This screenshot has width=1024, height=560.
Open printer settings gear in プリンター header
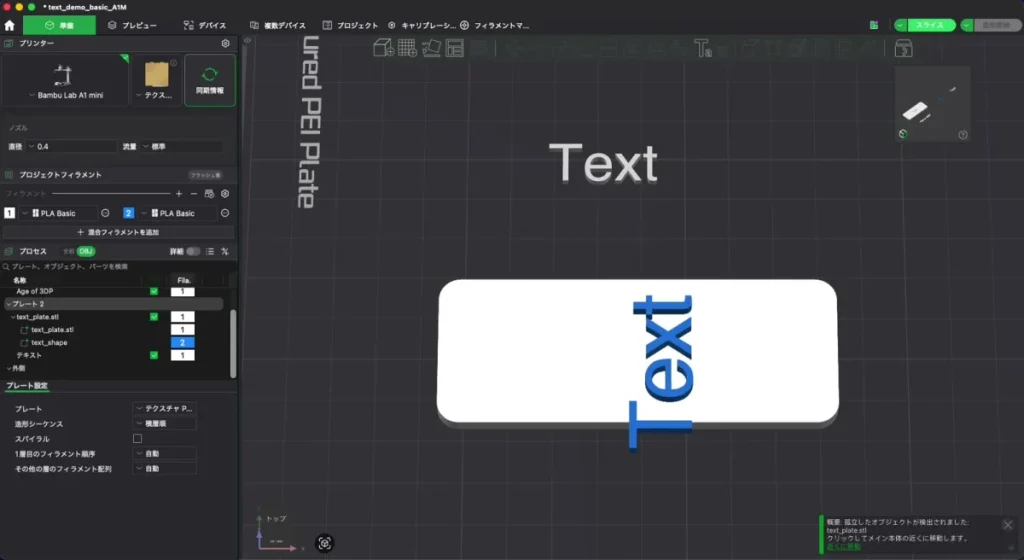[x=225, y=43]
